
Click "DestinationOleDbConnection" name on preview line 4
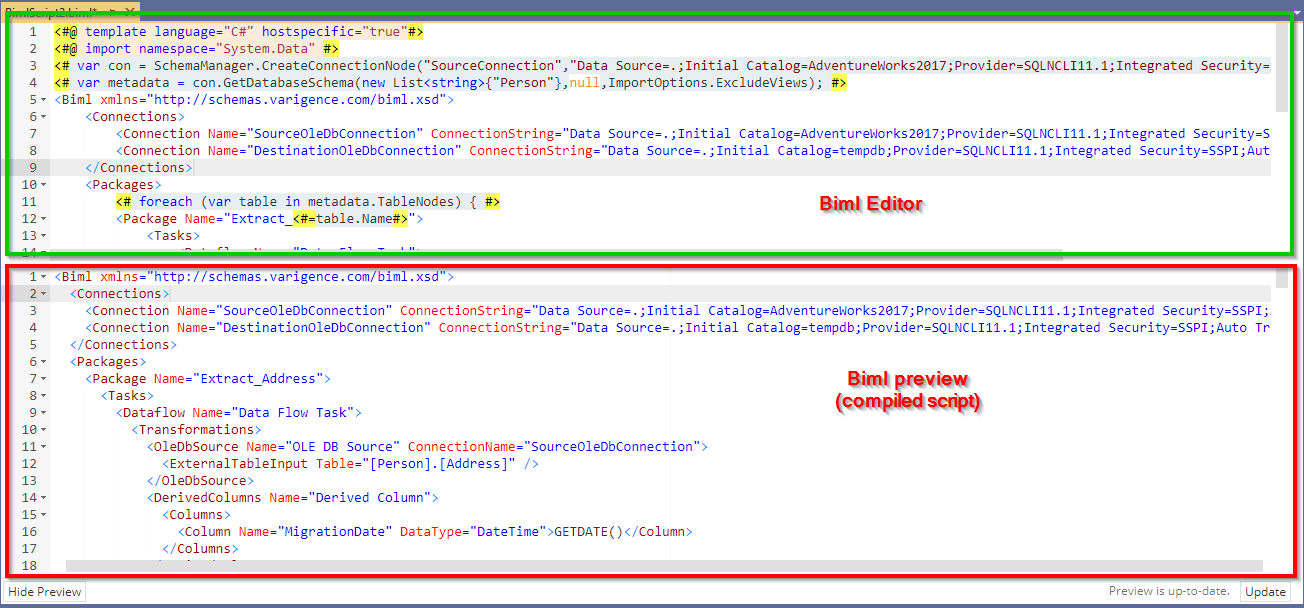click(323, 328)
